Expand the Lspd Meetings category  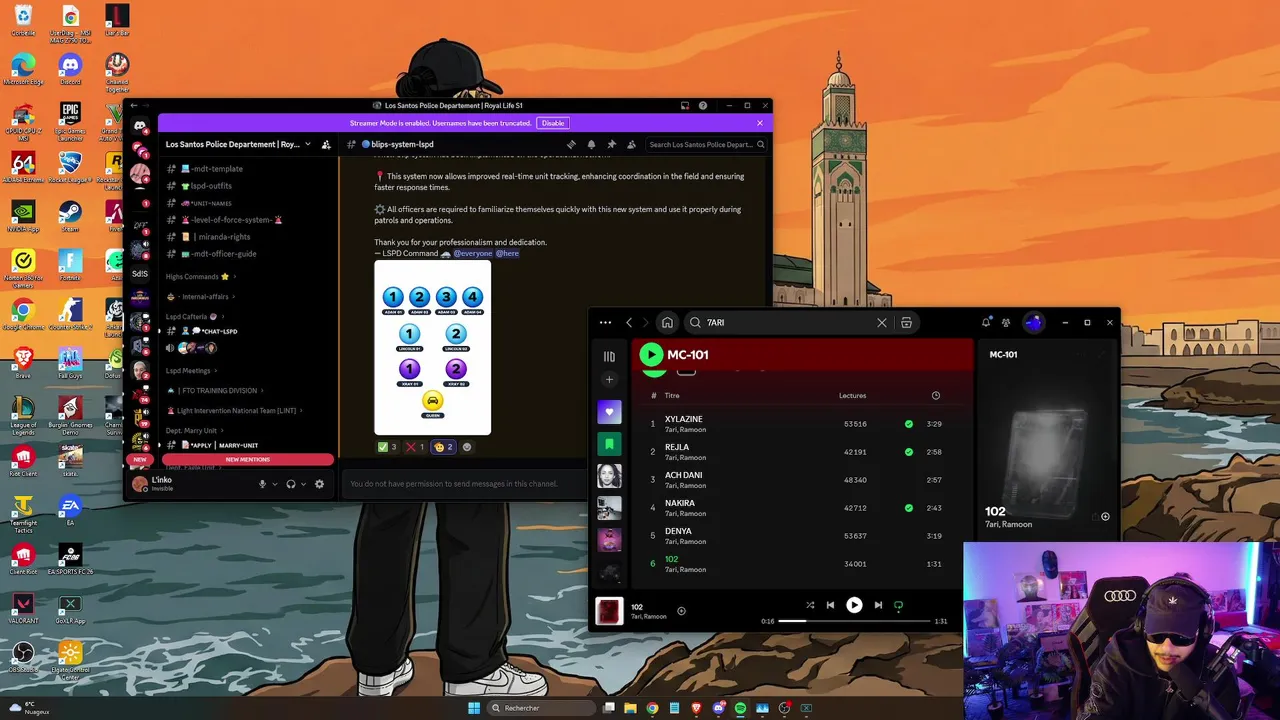(x=192, y=371)
